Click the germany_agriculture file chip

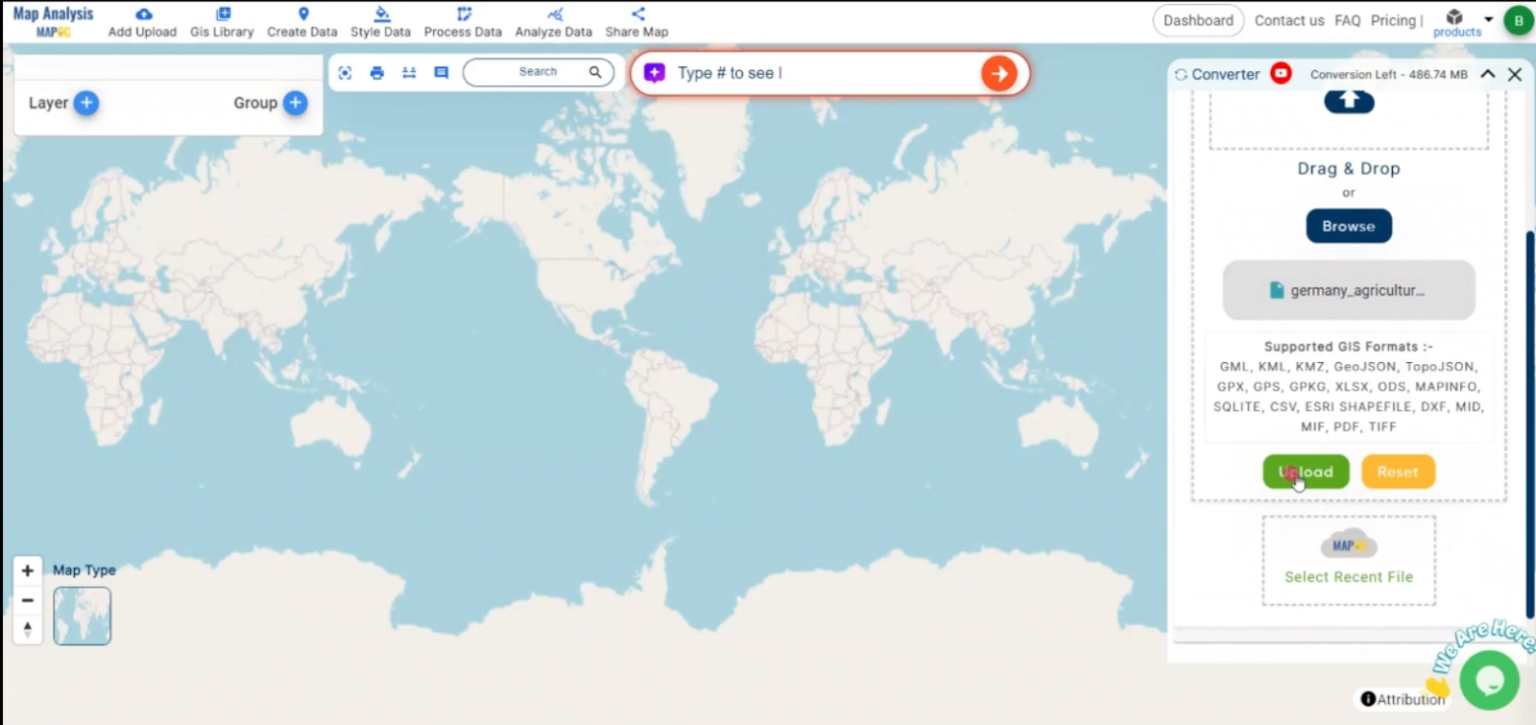click(x=1348, y=290)
